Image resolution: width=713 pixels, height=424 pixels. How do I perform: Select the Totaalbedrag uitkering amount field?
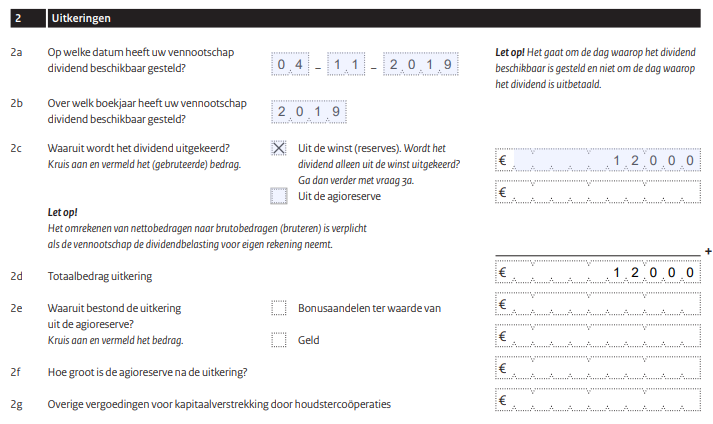point(598,272)
